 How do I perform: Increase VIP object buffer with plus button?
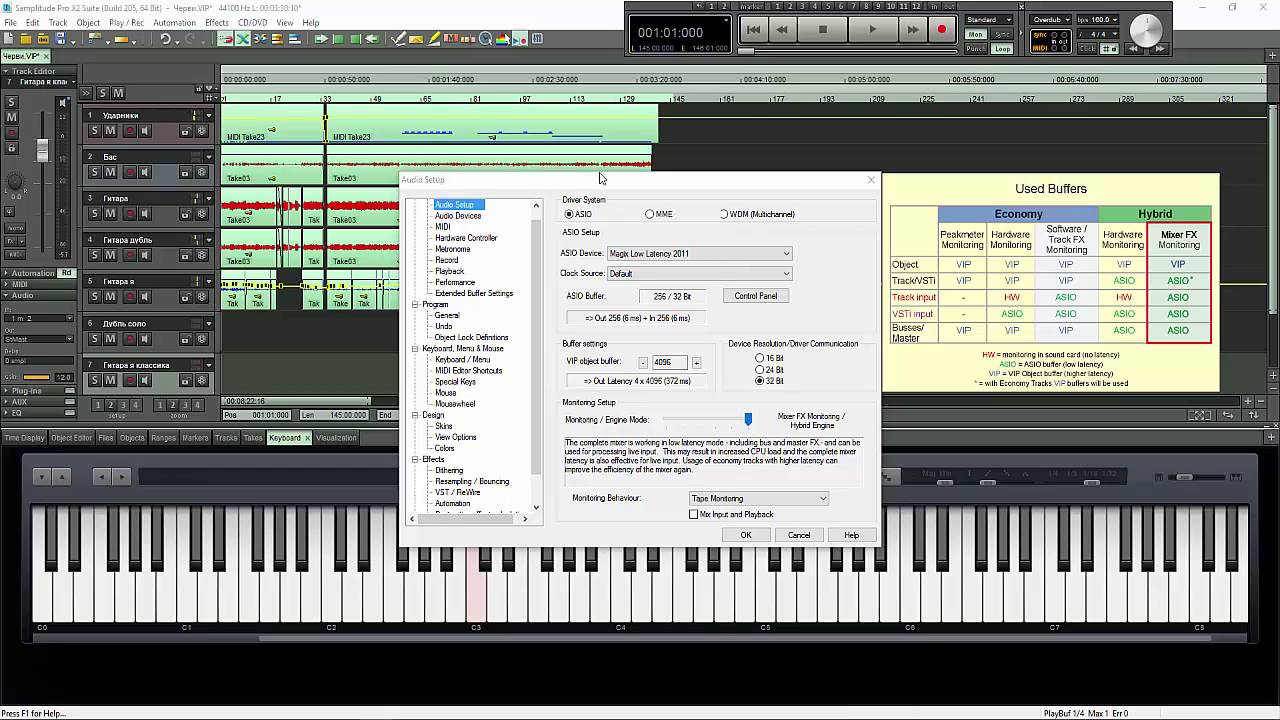pyautogui.click(x=696, y=362)
